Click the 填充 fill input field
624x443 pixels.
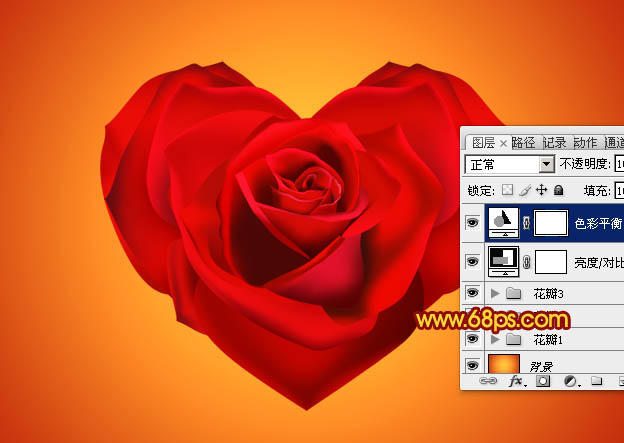tap(619, 190)
